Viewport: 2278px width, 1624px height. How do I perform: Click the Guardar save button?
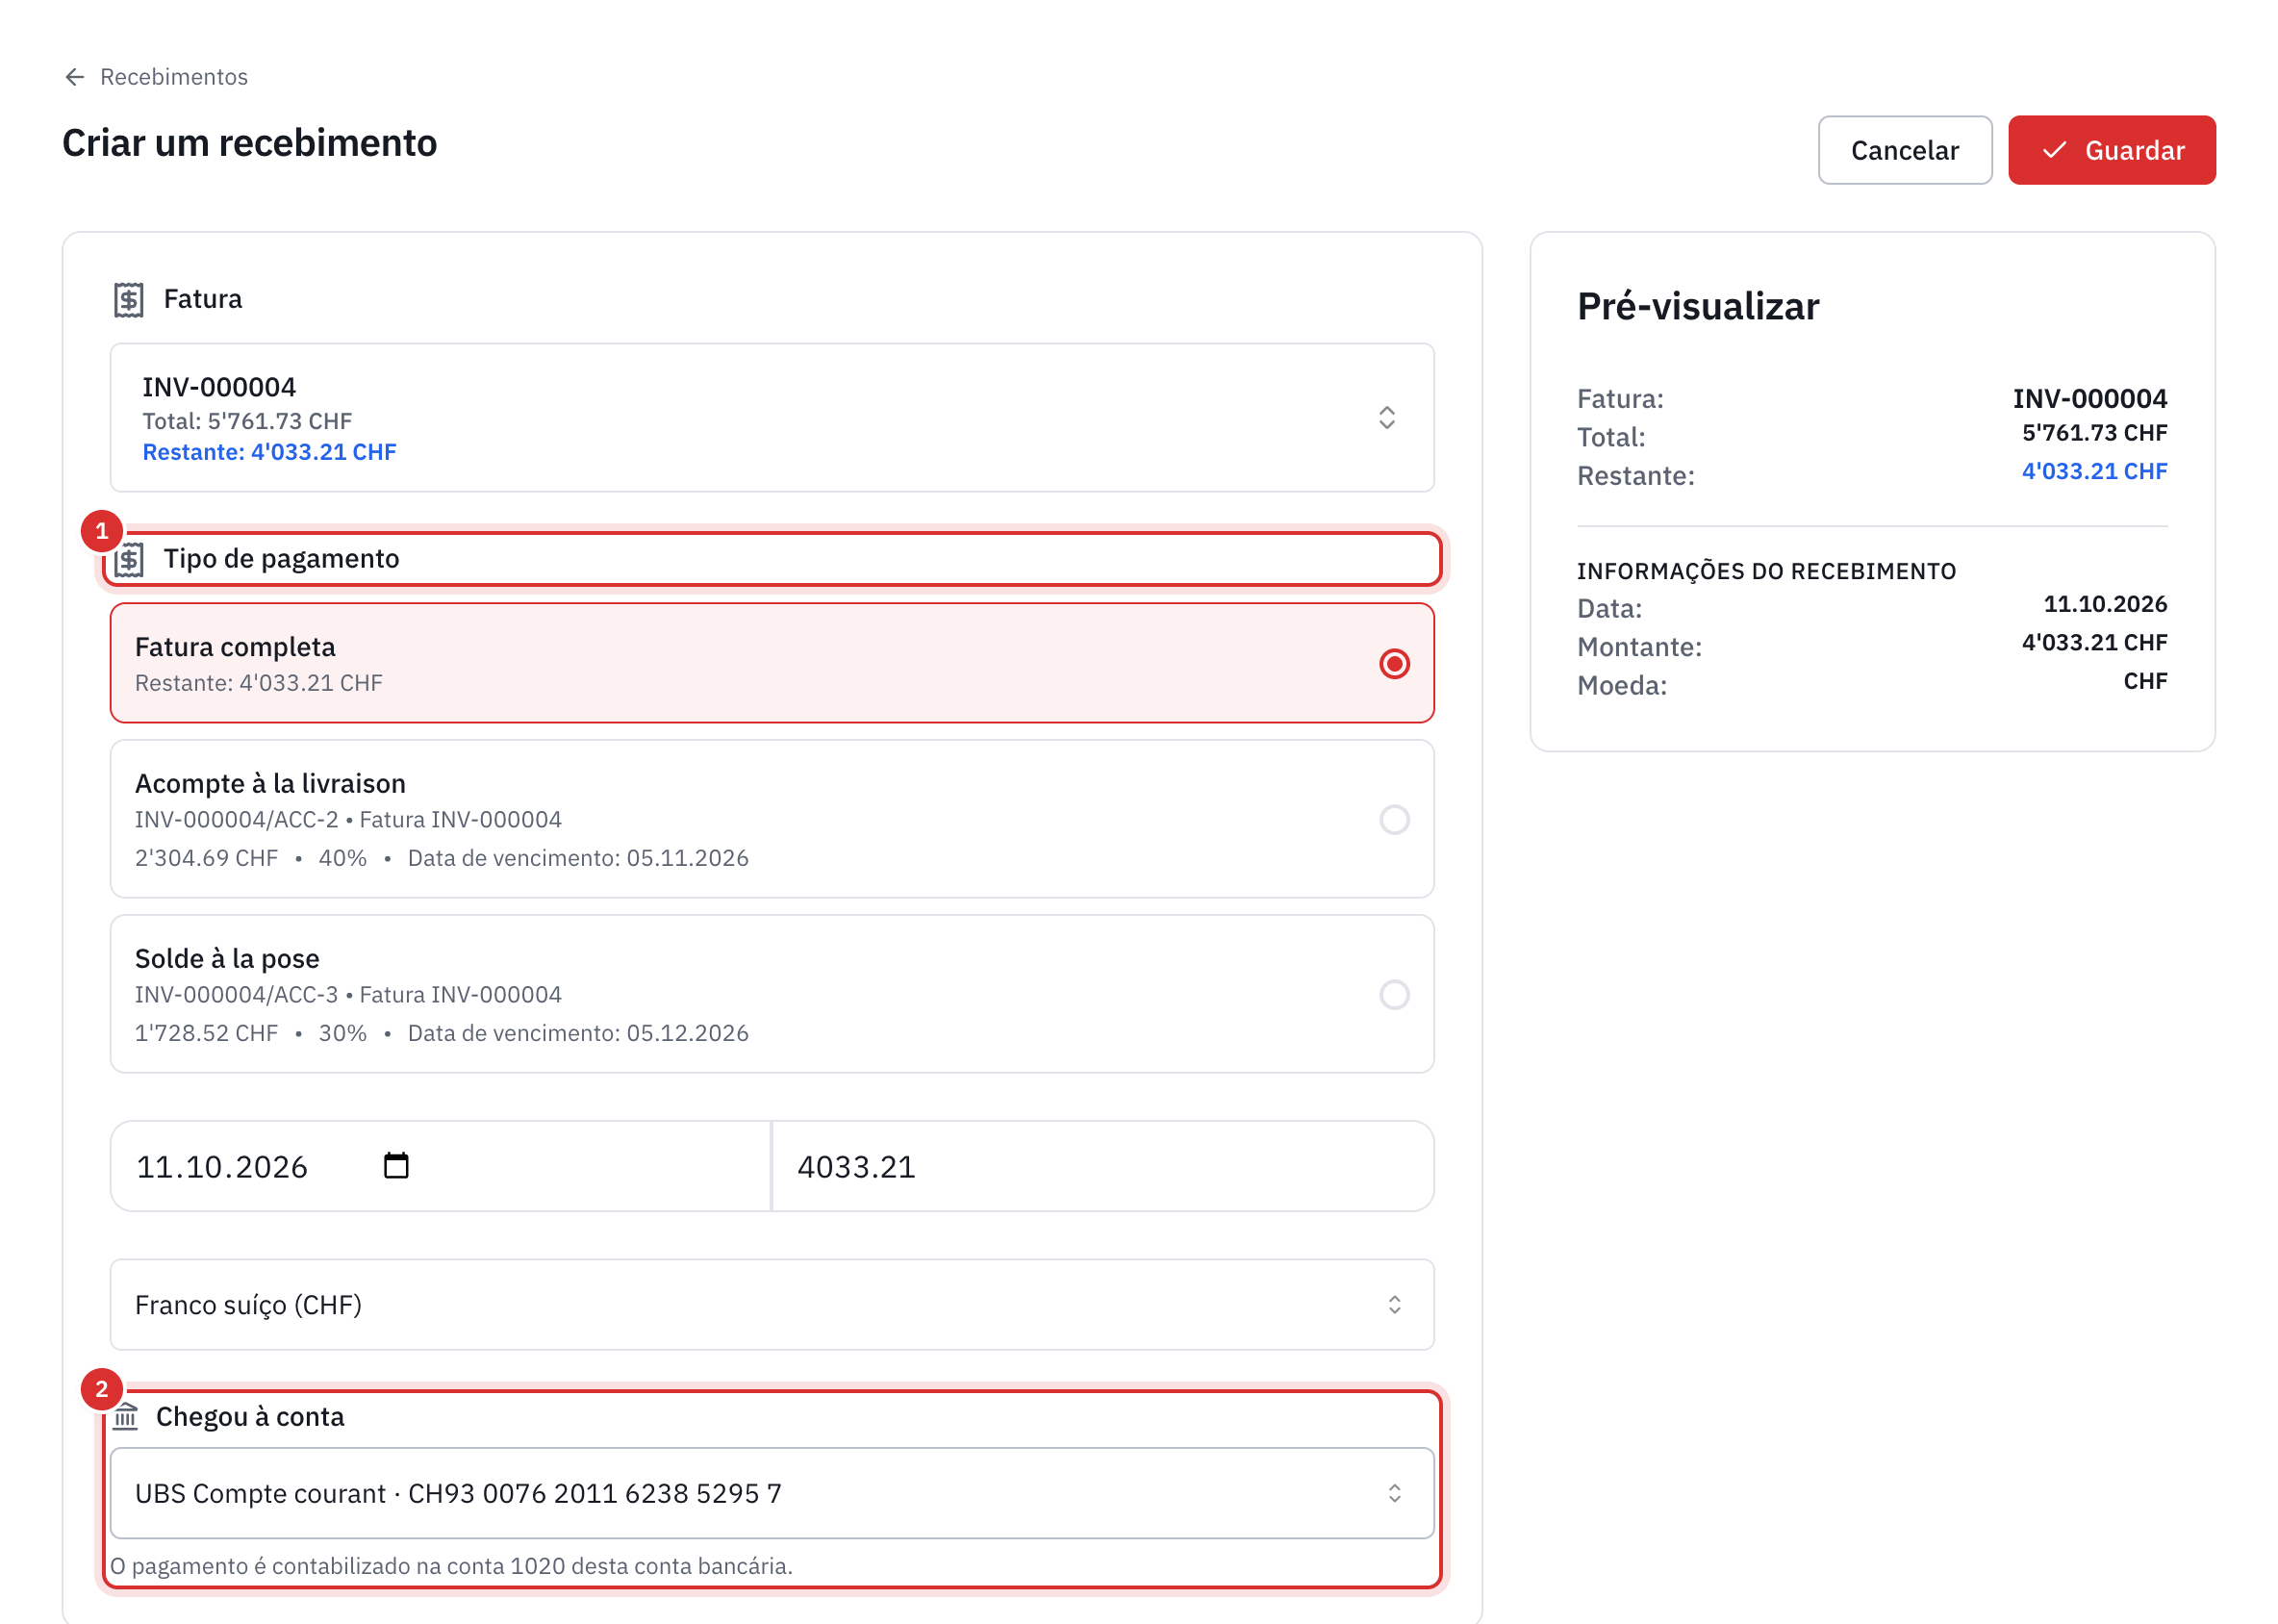[x=2112, y=150]
